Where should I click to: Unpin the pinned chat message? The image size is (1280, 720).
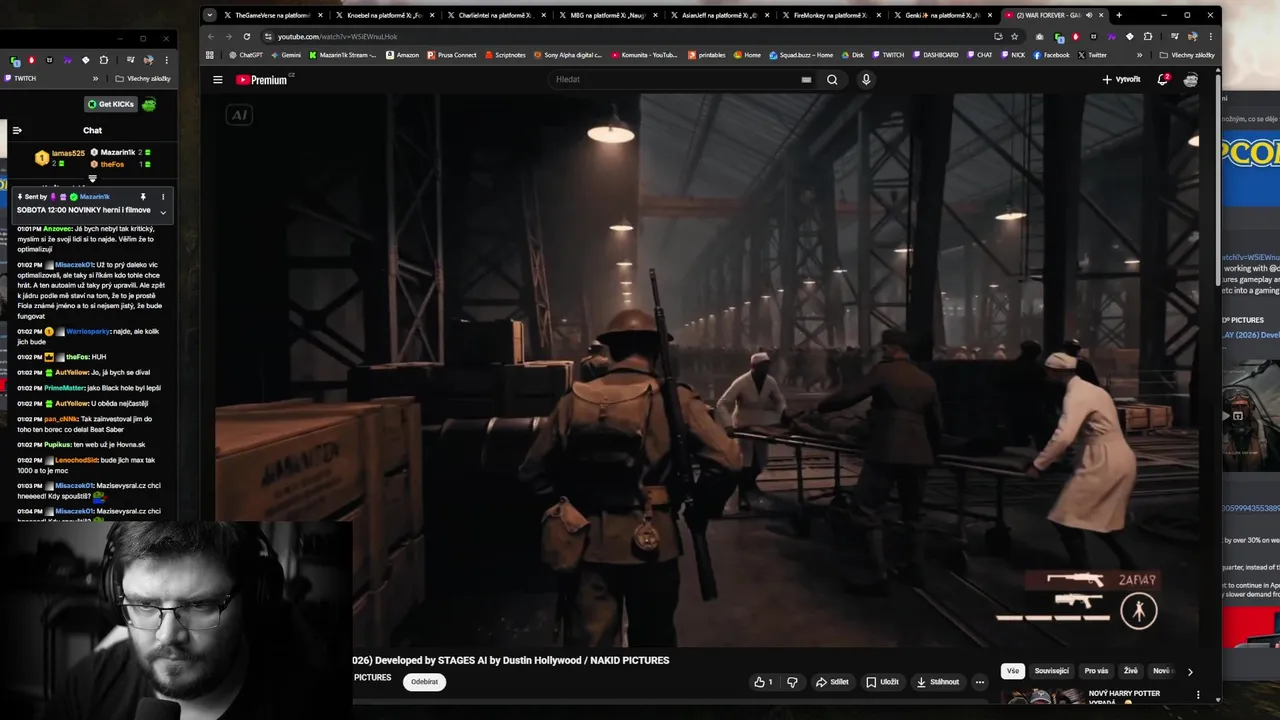click(x=143, y=197)
